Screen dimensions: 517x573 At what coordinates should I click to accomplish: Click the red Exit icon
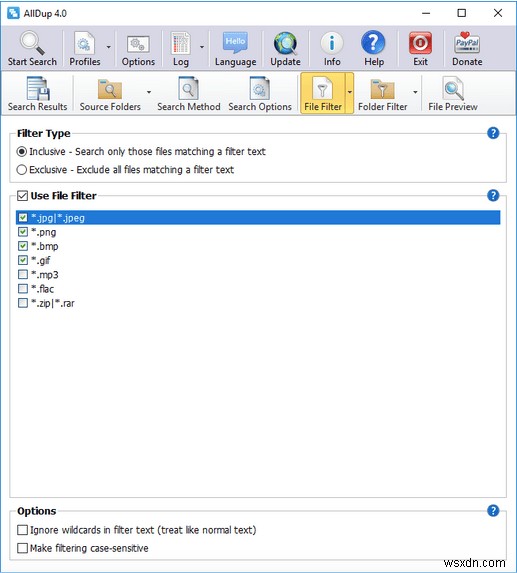(420, 43)
